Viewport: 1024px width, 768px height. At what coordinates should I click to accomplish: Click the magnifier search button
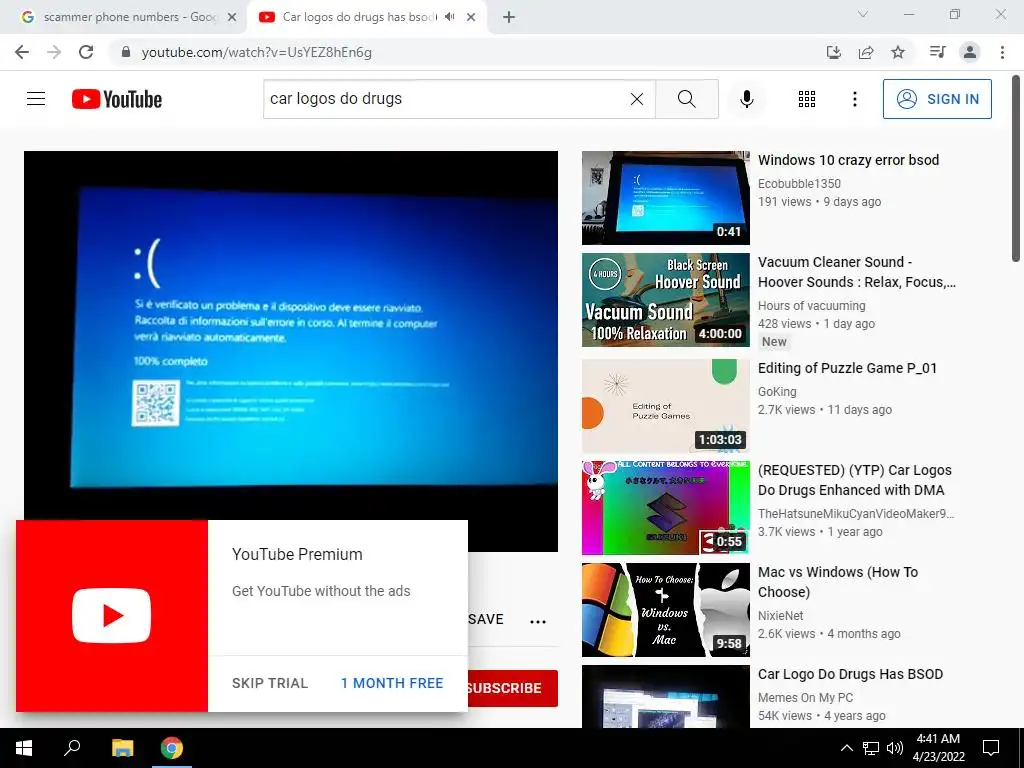click(x=686, y=99)
